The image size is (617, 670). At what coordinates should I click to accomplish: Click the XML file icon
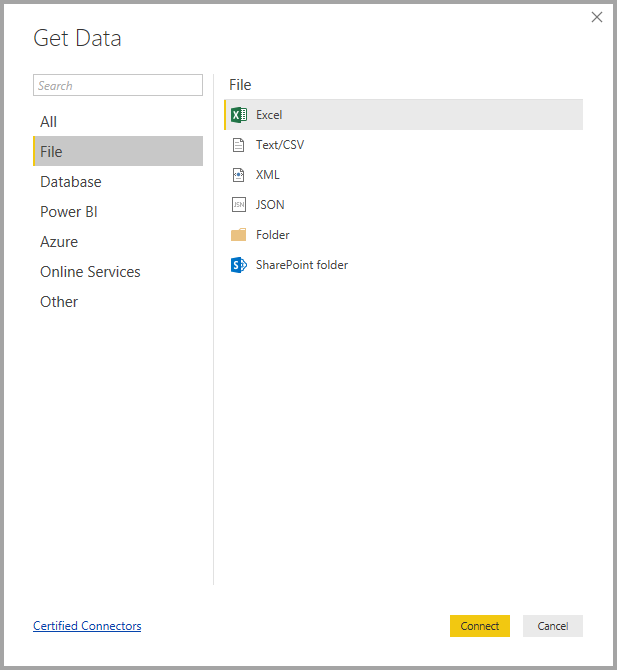pyautogui.click(x=238, y=175)
